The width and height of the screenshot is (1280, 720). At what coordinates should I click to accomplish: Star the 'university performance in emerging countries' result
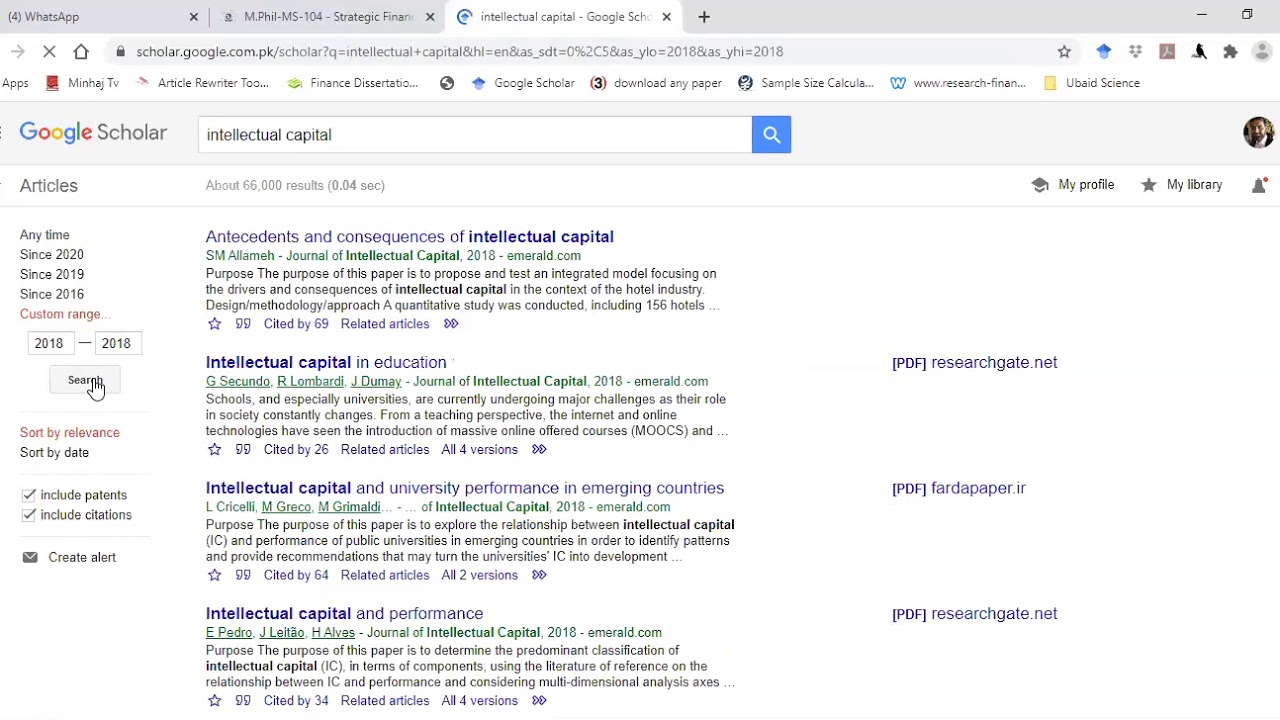214,575
